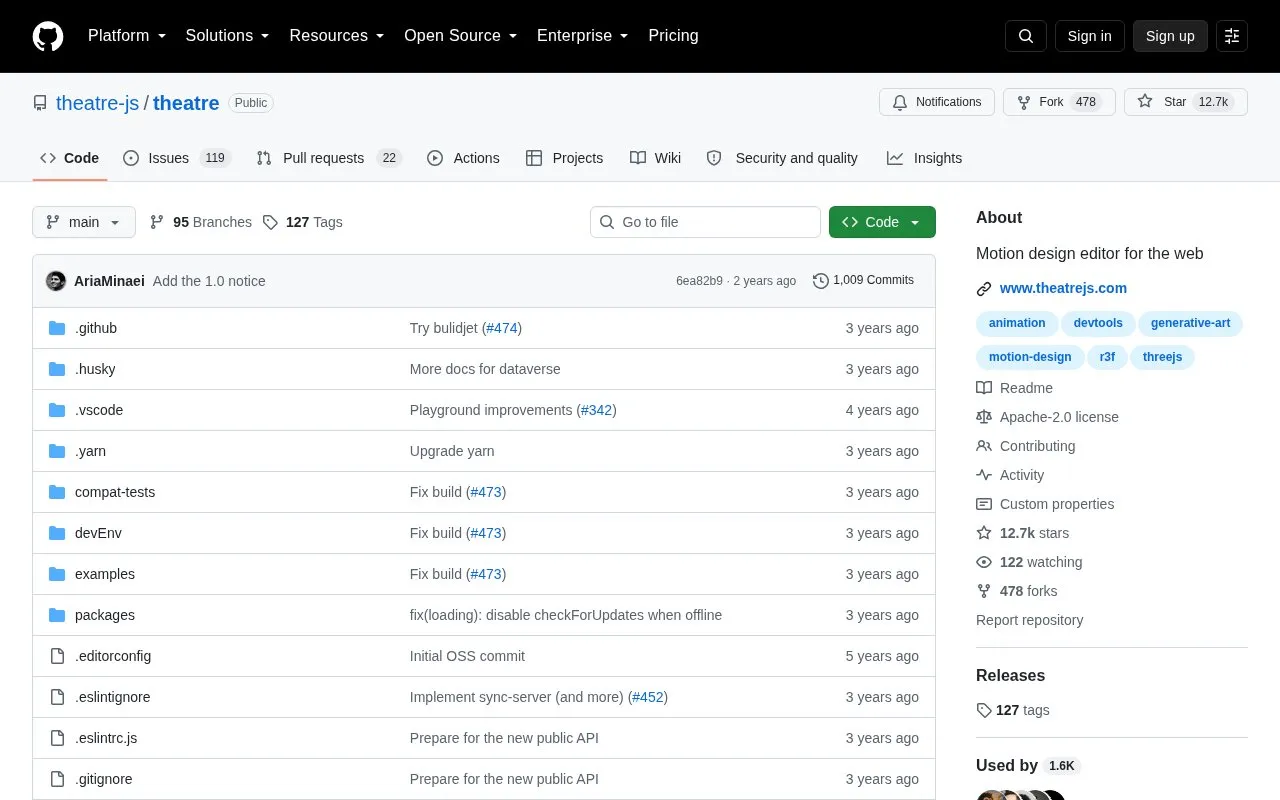The width and height of the screenshot is (1280, 800).
Task: Open the packages folder
Action: (105, 615)
